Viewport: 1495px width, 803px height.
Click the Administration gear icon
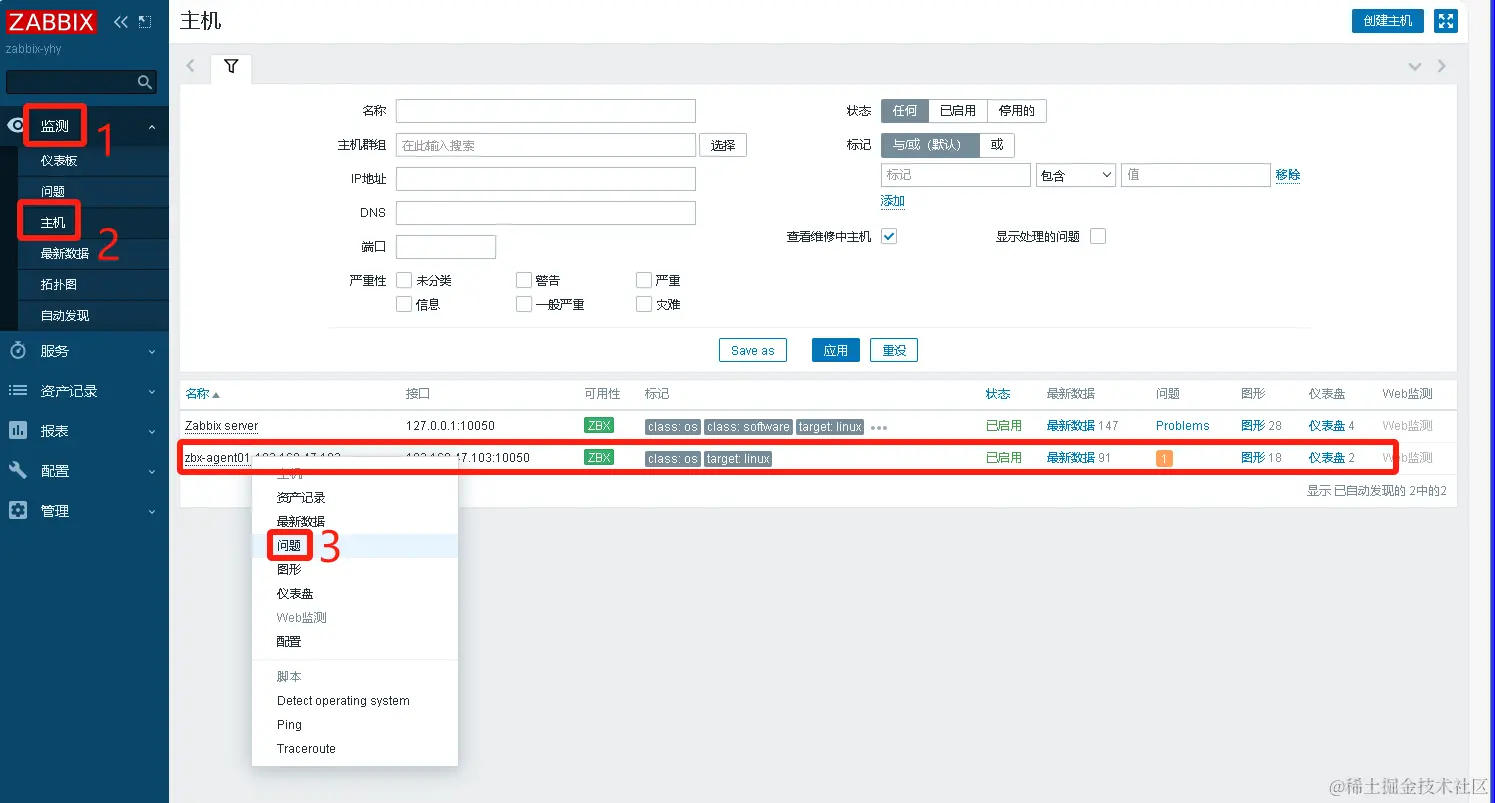(x=18, y=510)
